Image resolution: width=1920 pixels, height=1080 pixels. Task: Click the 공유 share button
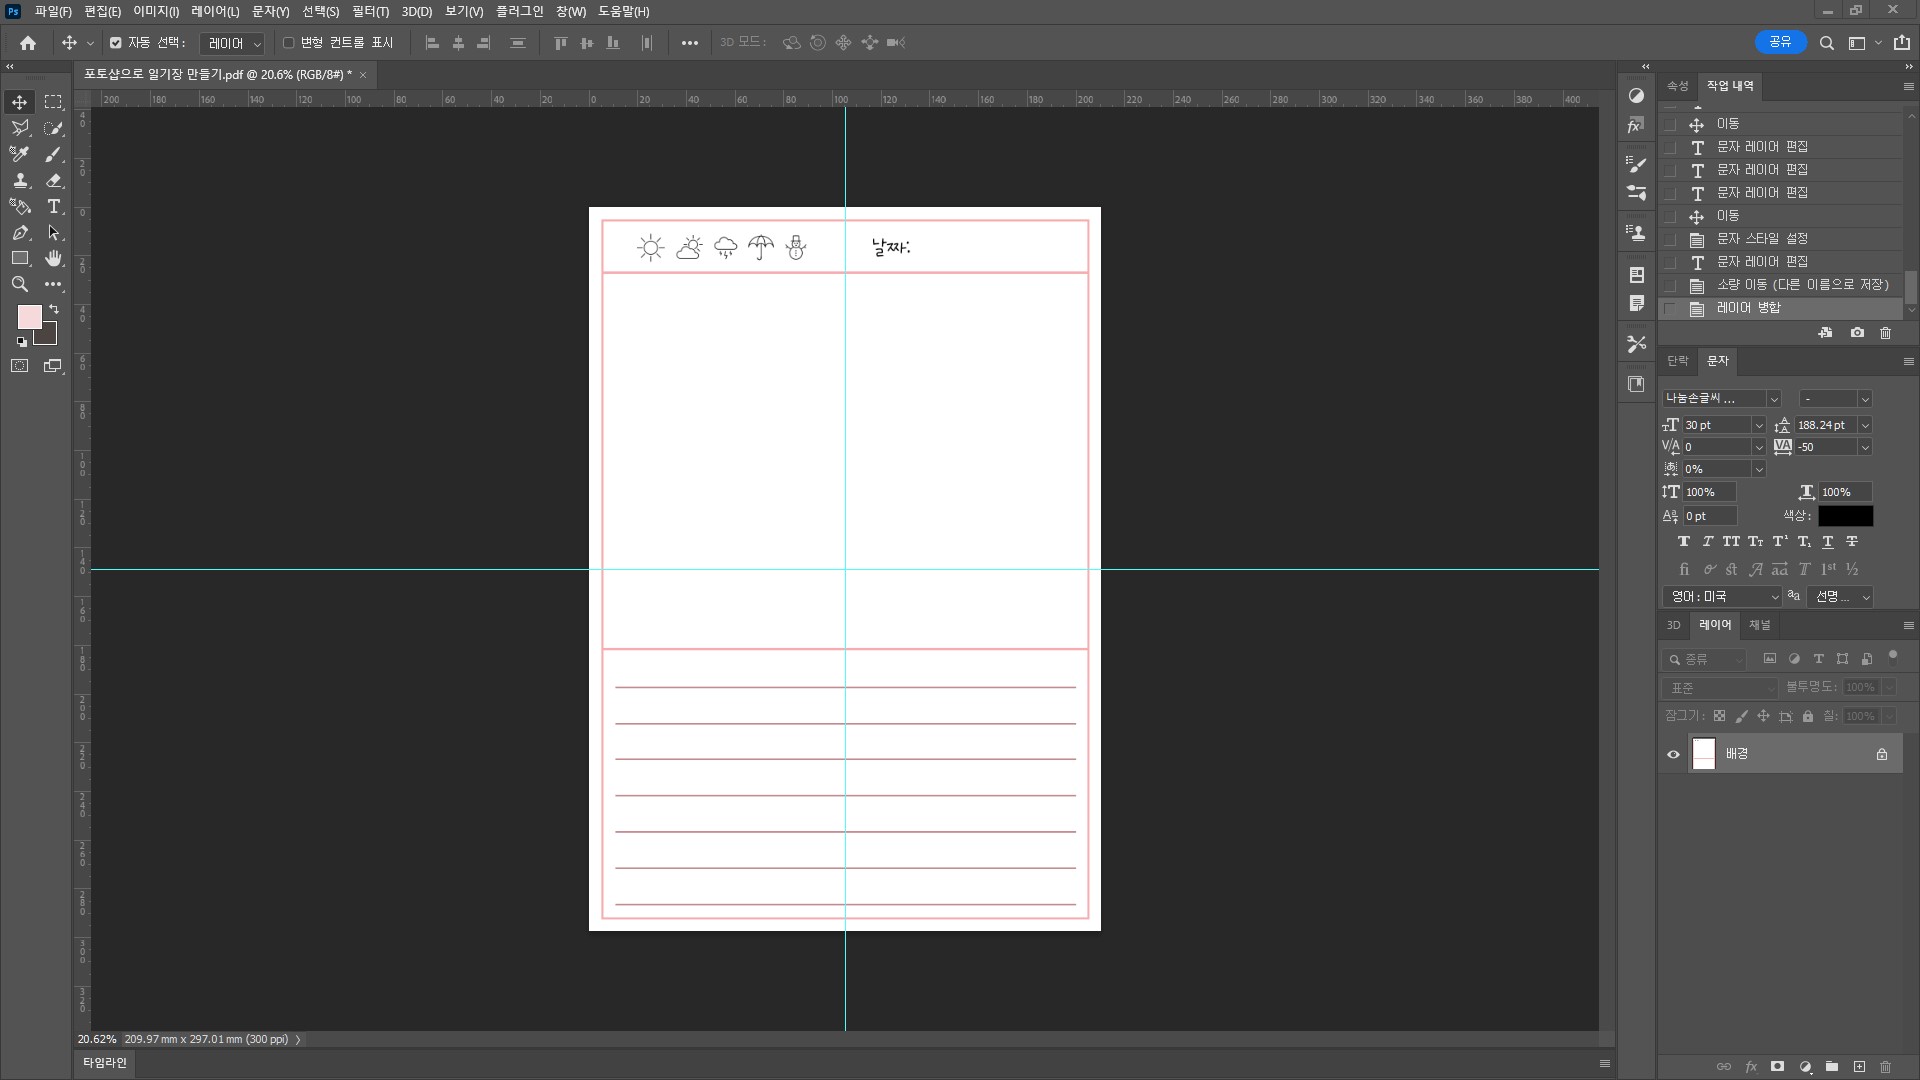click(1780, 42)
